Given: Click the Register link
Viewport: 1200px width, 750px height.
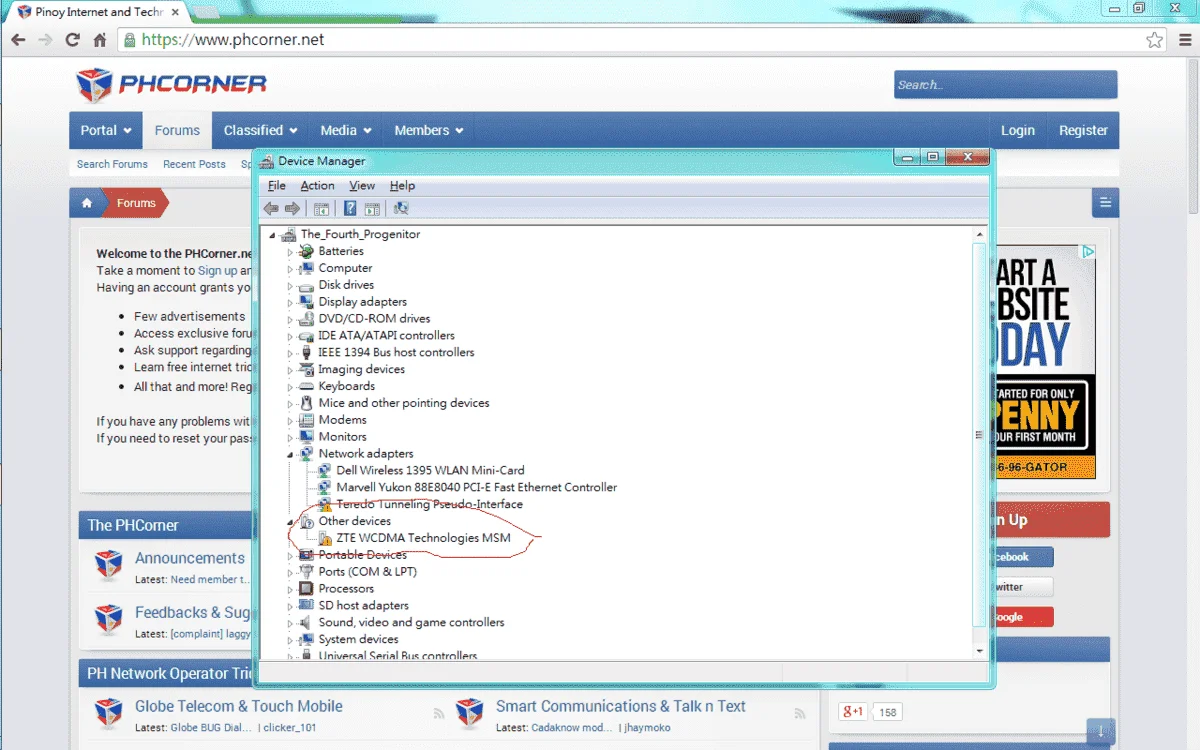Looking at the screenshot, I should coord(1083,130).
